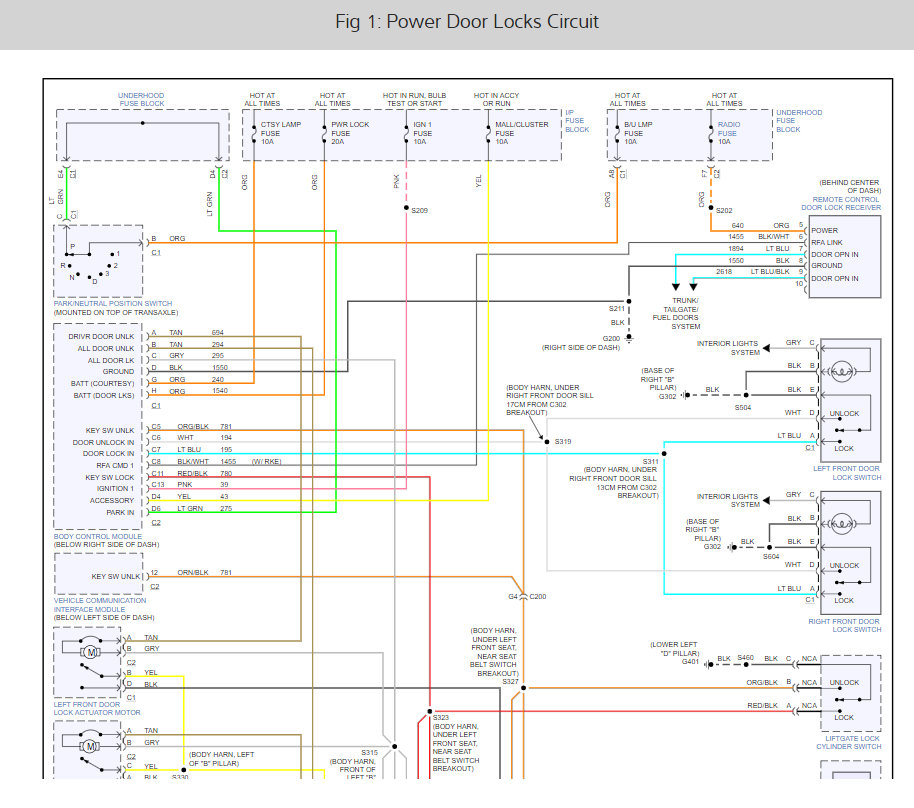Click the S319 splice node

tap(546, 440)
